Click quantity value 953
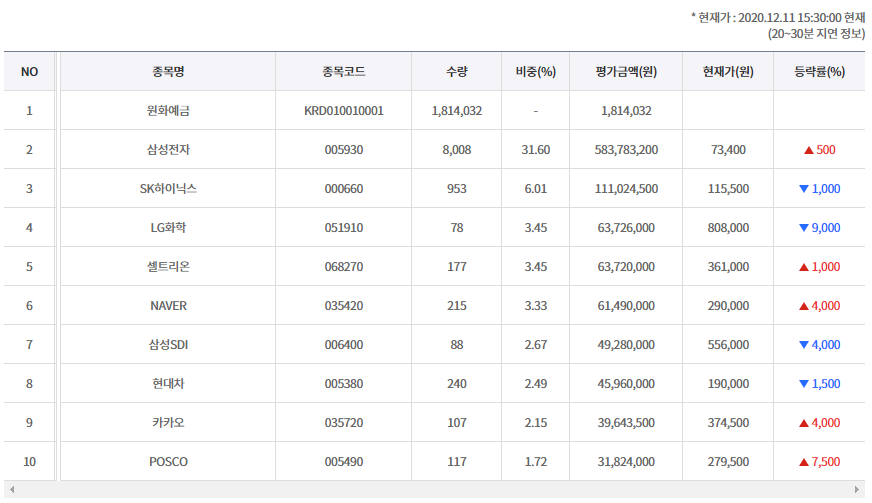The width and height of the screenshot is (872, 503). click(457, 189)
